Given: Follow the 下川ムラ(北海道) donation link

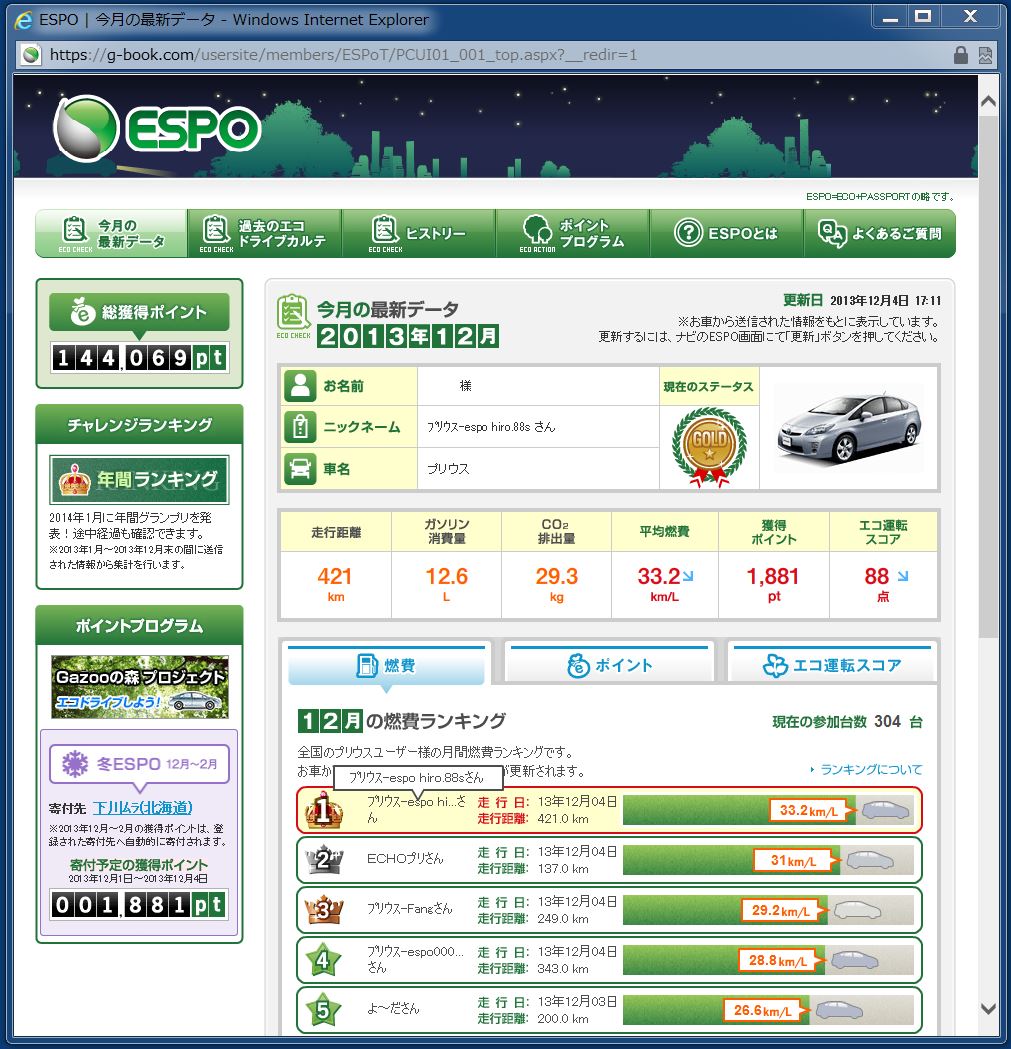Looking at the screenshot, I should tap(143, 807).
